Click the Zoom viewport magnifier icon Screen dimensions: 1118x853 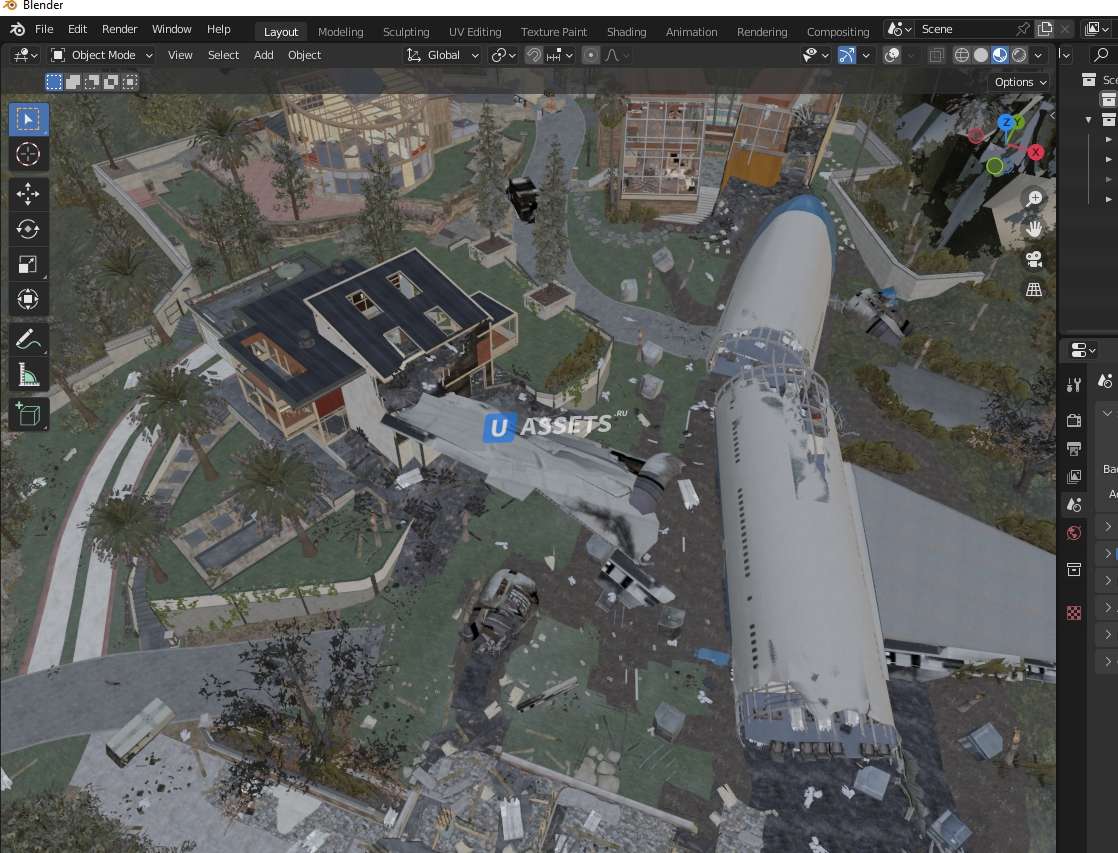1034,198
